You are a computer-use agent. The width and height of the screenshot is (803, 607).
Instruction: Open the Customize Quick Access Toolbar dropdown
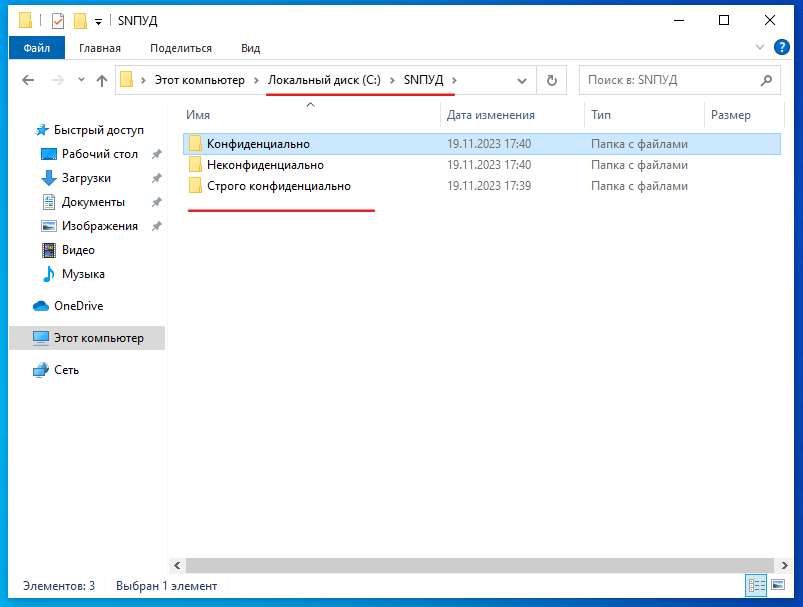pyautogui.click(x=98, y=22)
